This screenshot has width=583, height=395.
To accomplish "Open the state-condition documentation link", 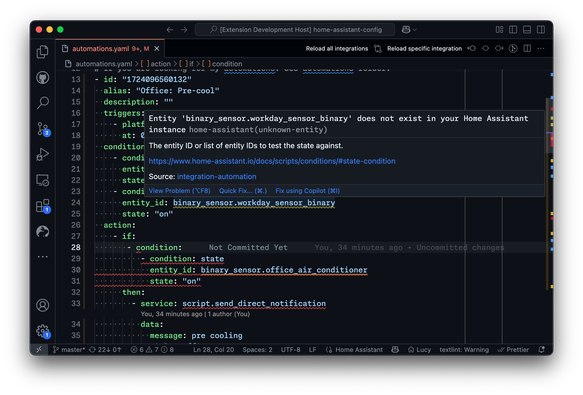I will (x=272, y=161).
